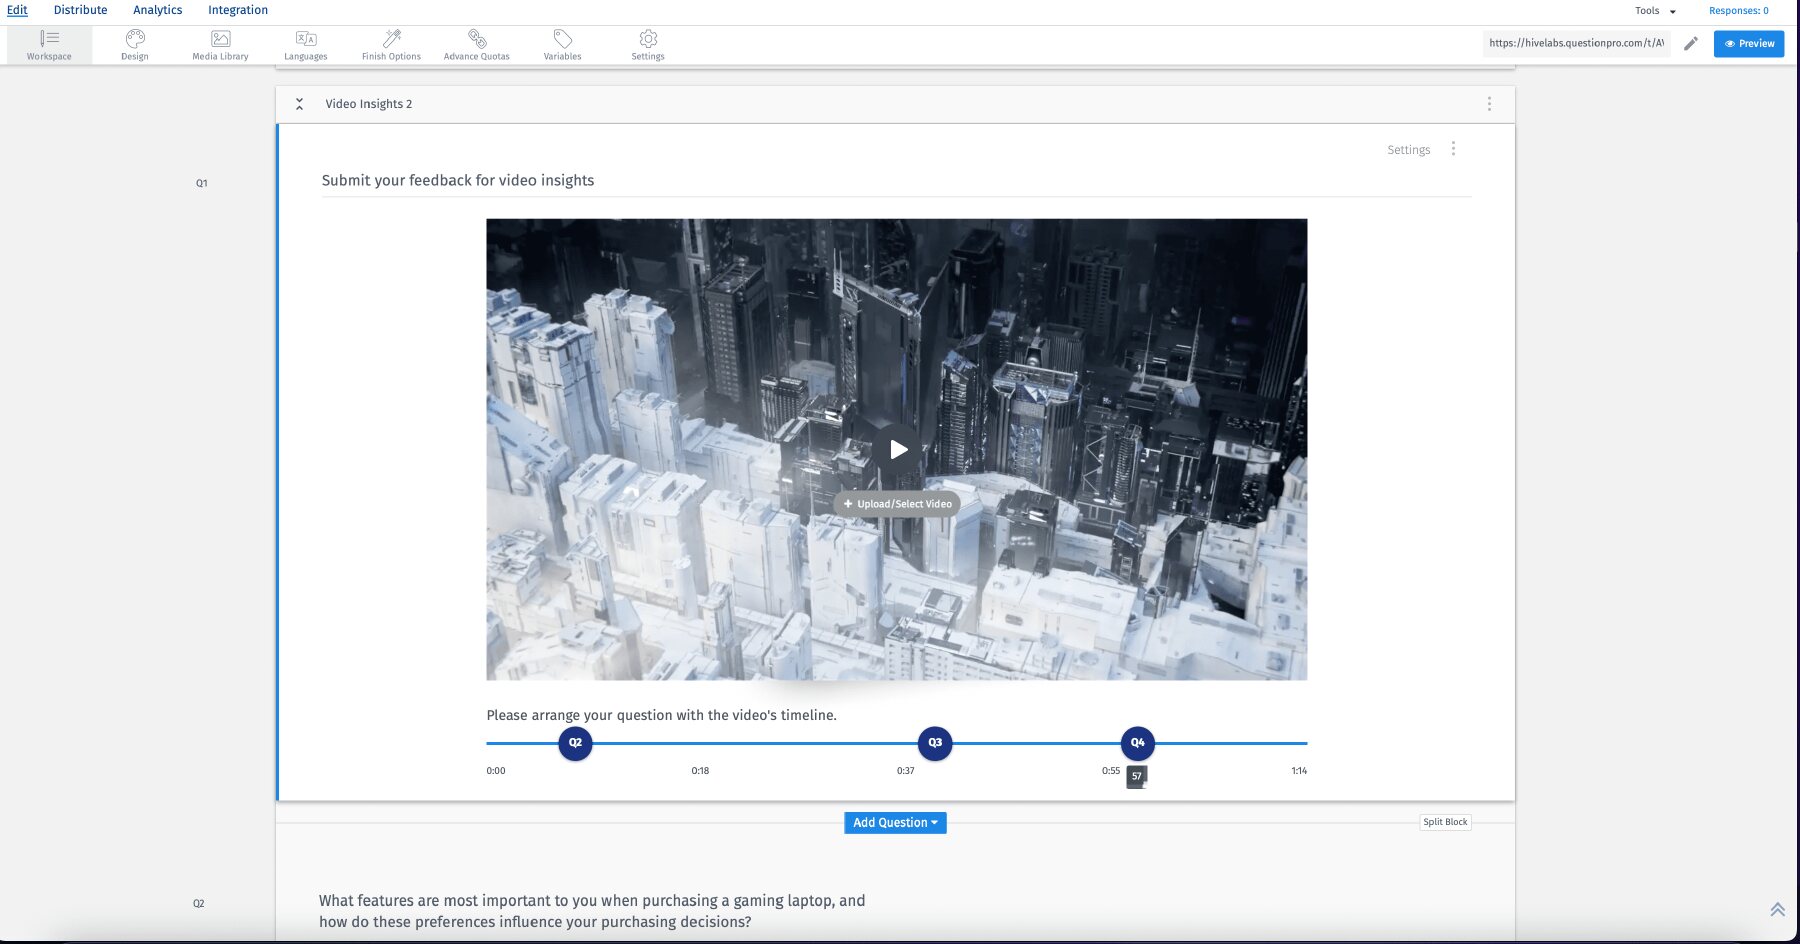
Task: Open the question options kebab menu
Action: click(1454, 148)
